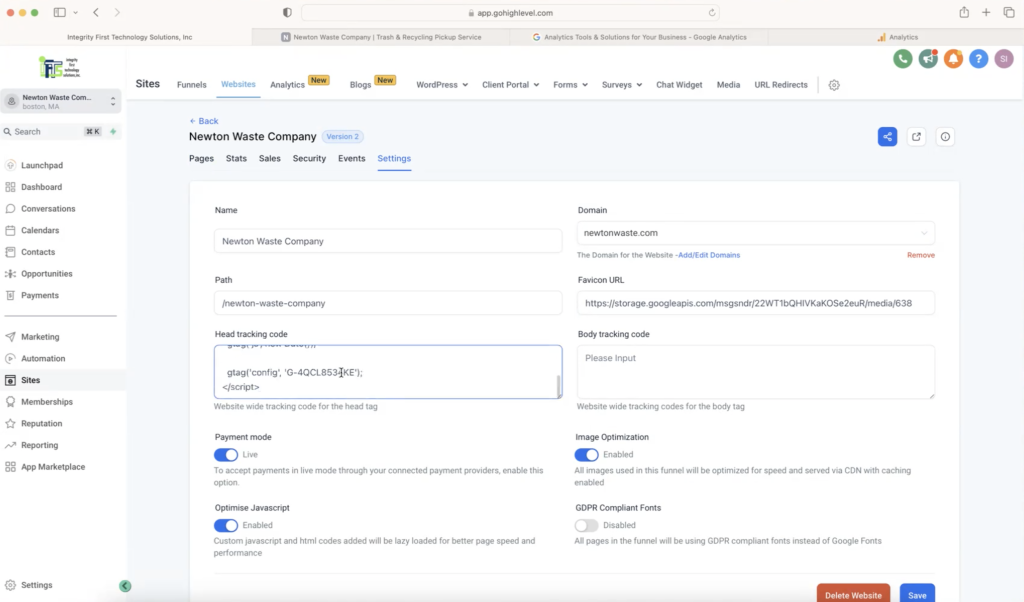Click the Sites settings gear icon
This screenshot has width=1024, height=602.
tap(834, 85)
